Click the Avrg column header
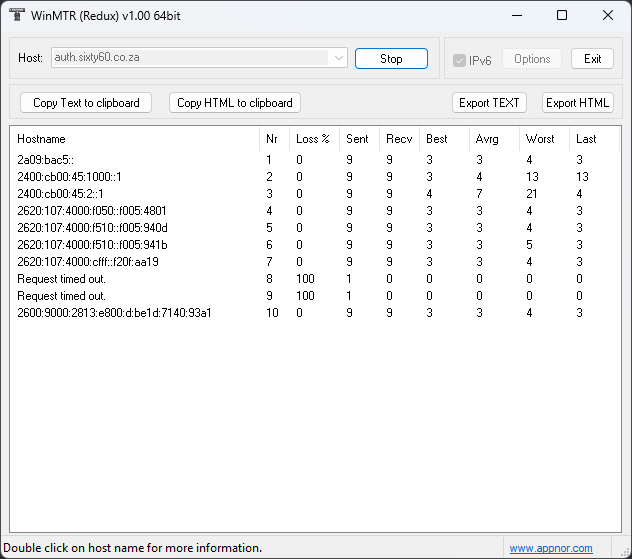This screenshot has height=559, width=632. [x=495, y=139]
